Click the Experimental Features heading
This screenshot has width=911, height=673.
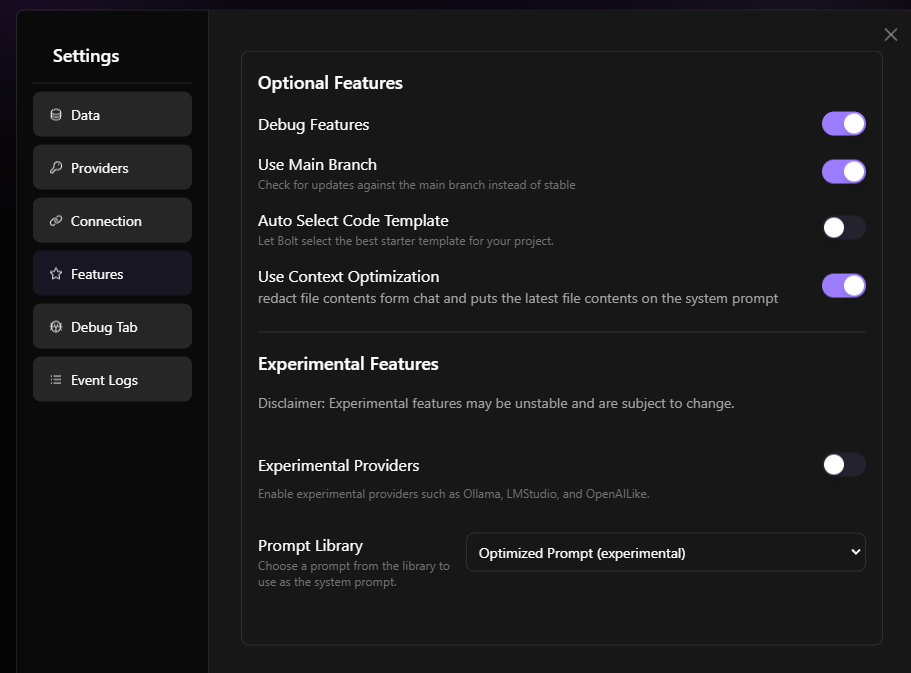point(348,364)
